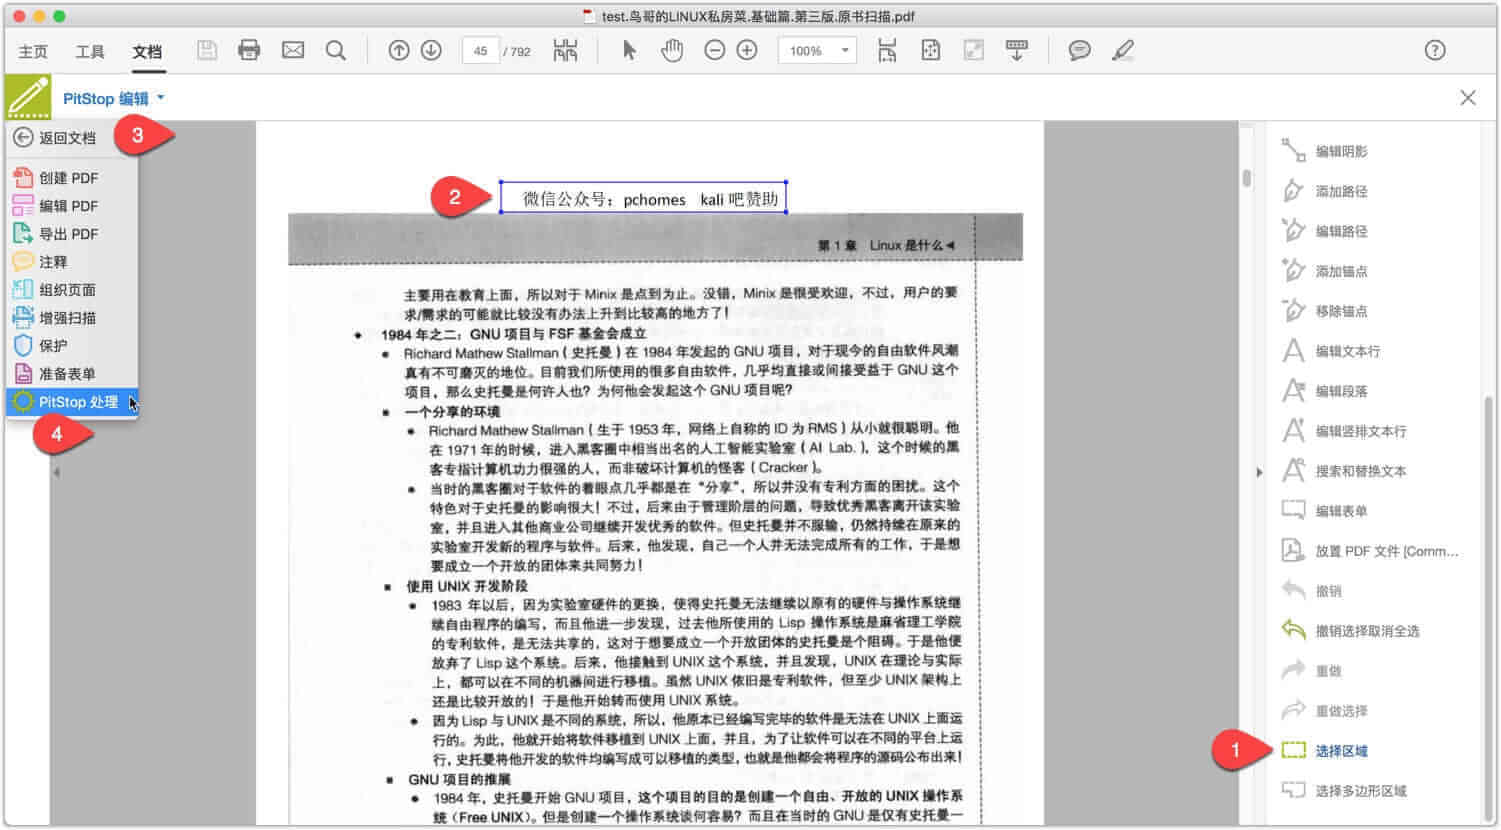Click the fit width scrolling icon
Screen dimensions: 1501x830
[887, 50]
